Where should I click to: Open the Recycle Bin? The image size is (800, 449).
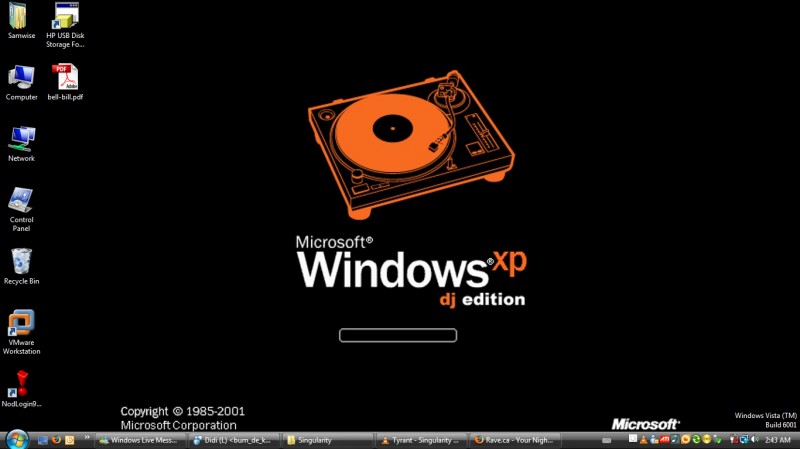[x=21, y=267]
